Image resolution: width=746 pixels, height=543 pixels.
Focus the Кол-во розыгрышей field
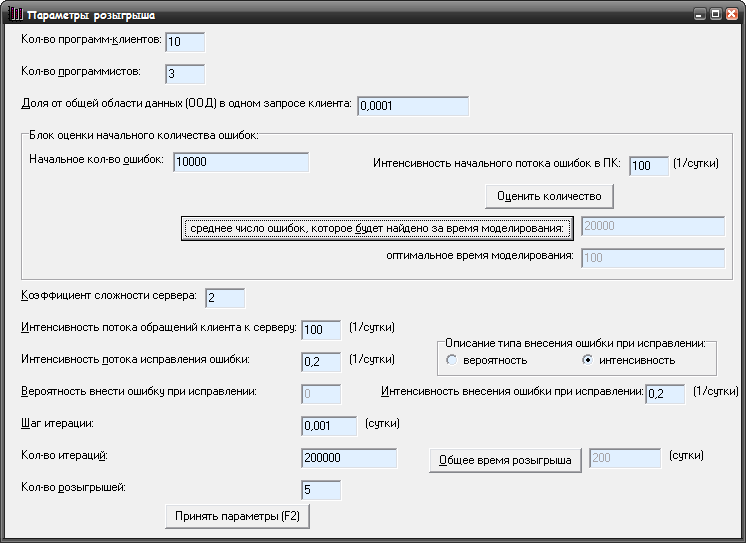321,490
